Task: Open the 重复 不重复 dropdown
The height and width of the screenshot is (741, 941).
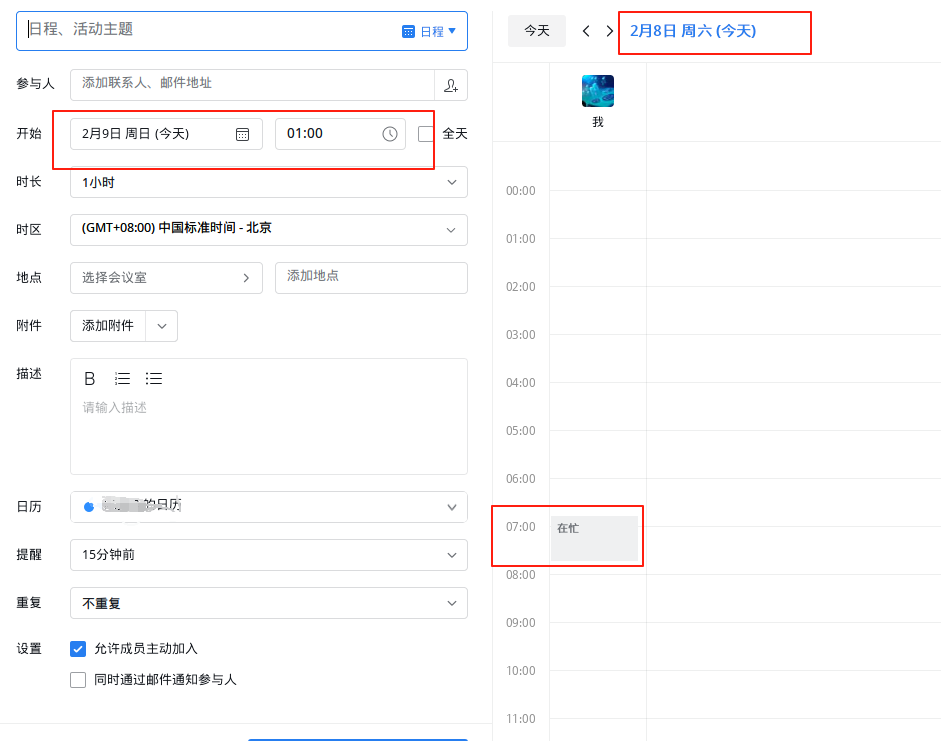Action: [269, 603]
